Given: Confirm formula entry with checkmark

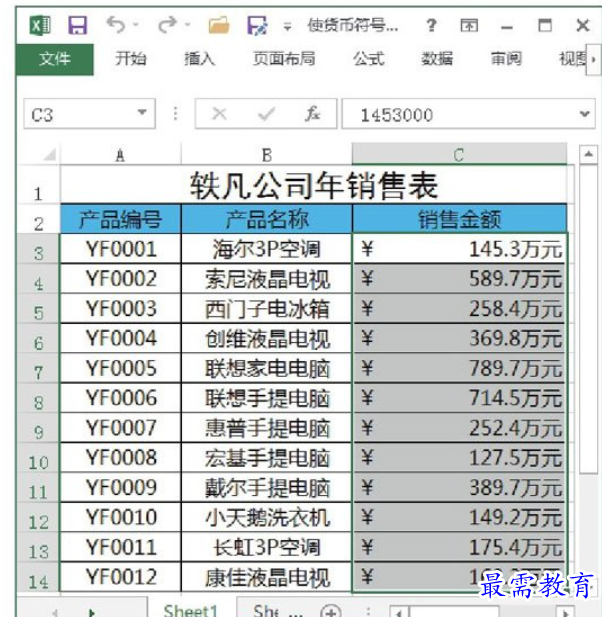Looking at the screenshot, I should pyautogui.click(x=266, y=114).
